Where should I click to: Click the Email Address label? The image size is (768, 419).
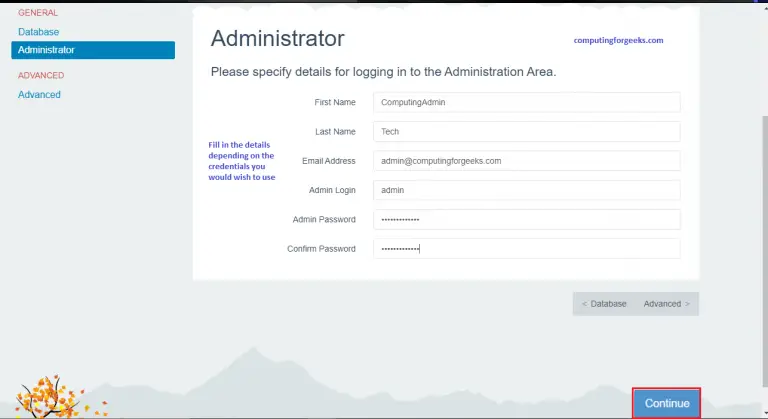(x=328, y=161)
